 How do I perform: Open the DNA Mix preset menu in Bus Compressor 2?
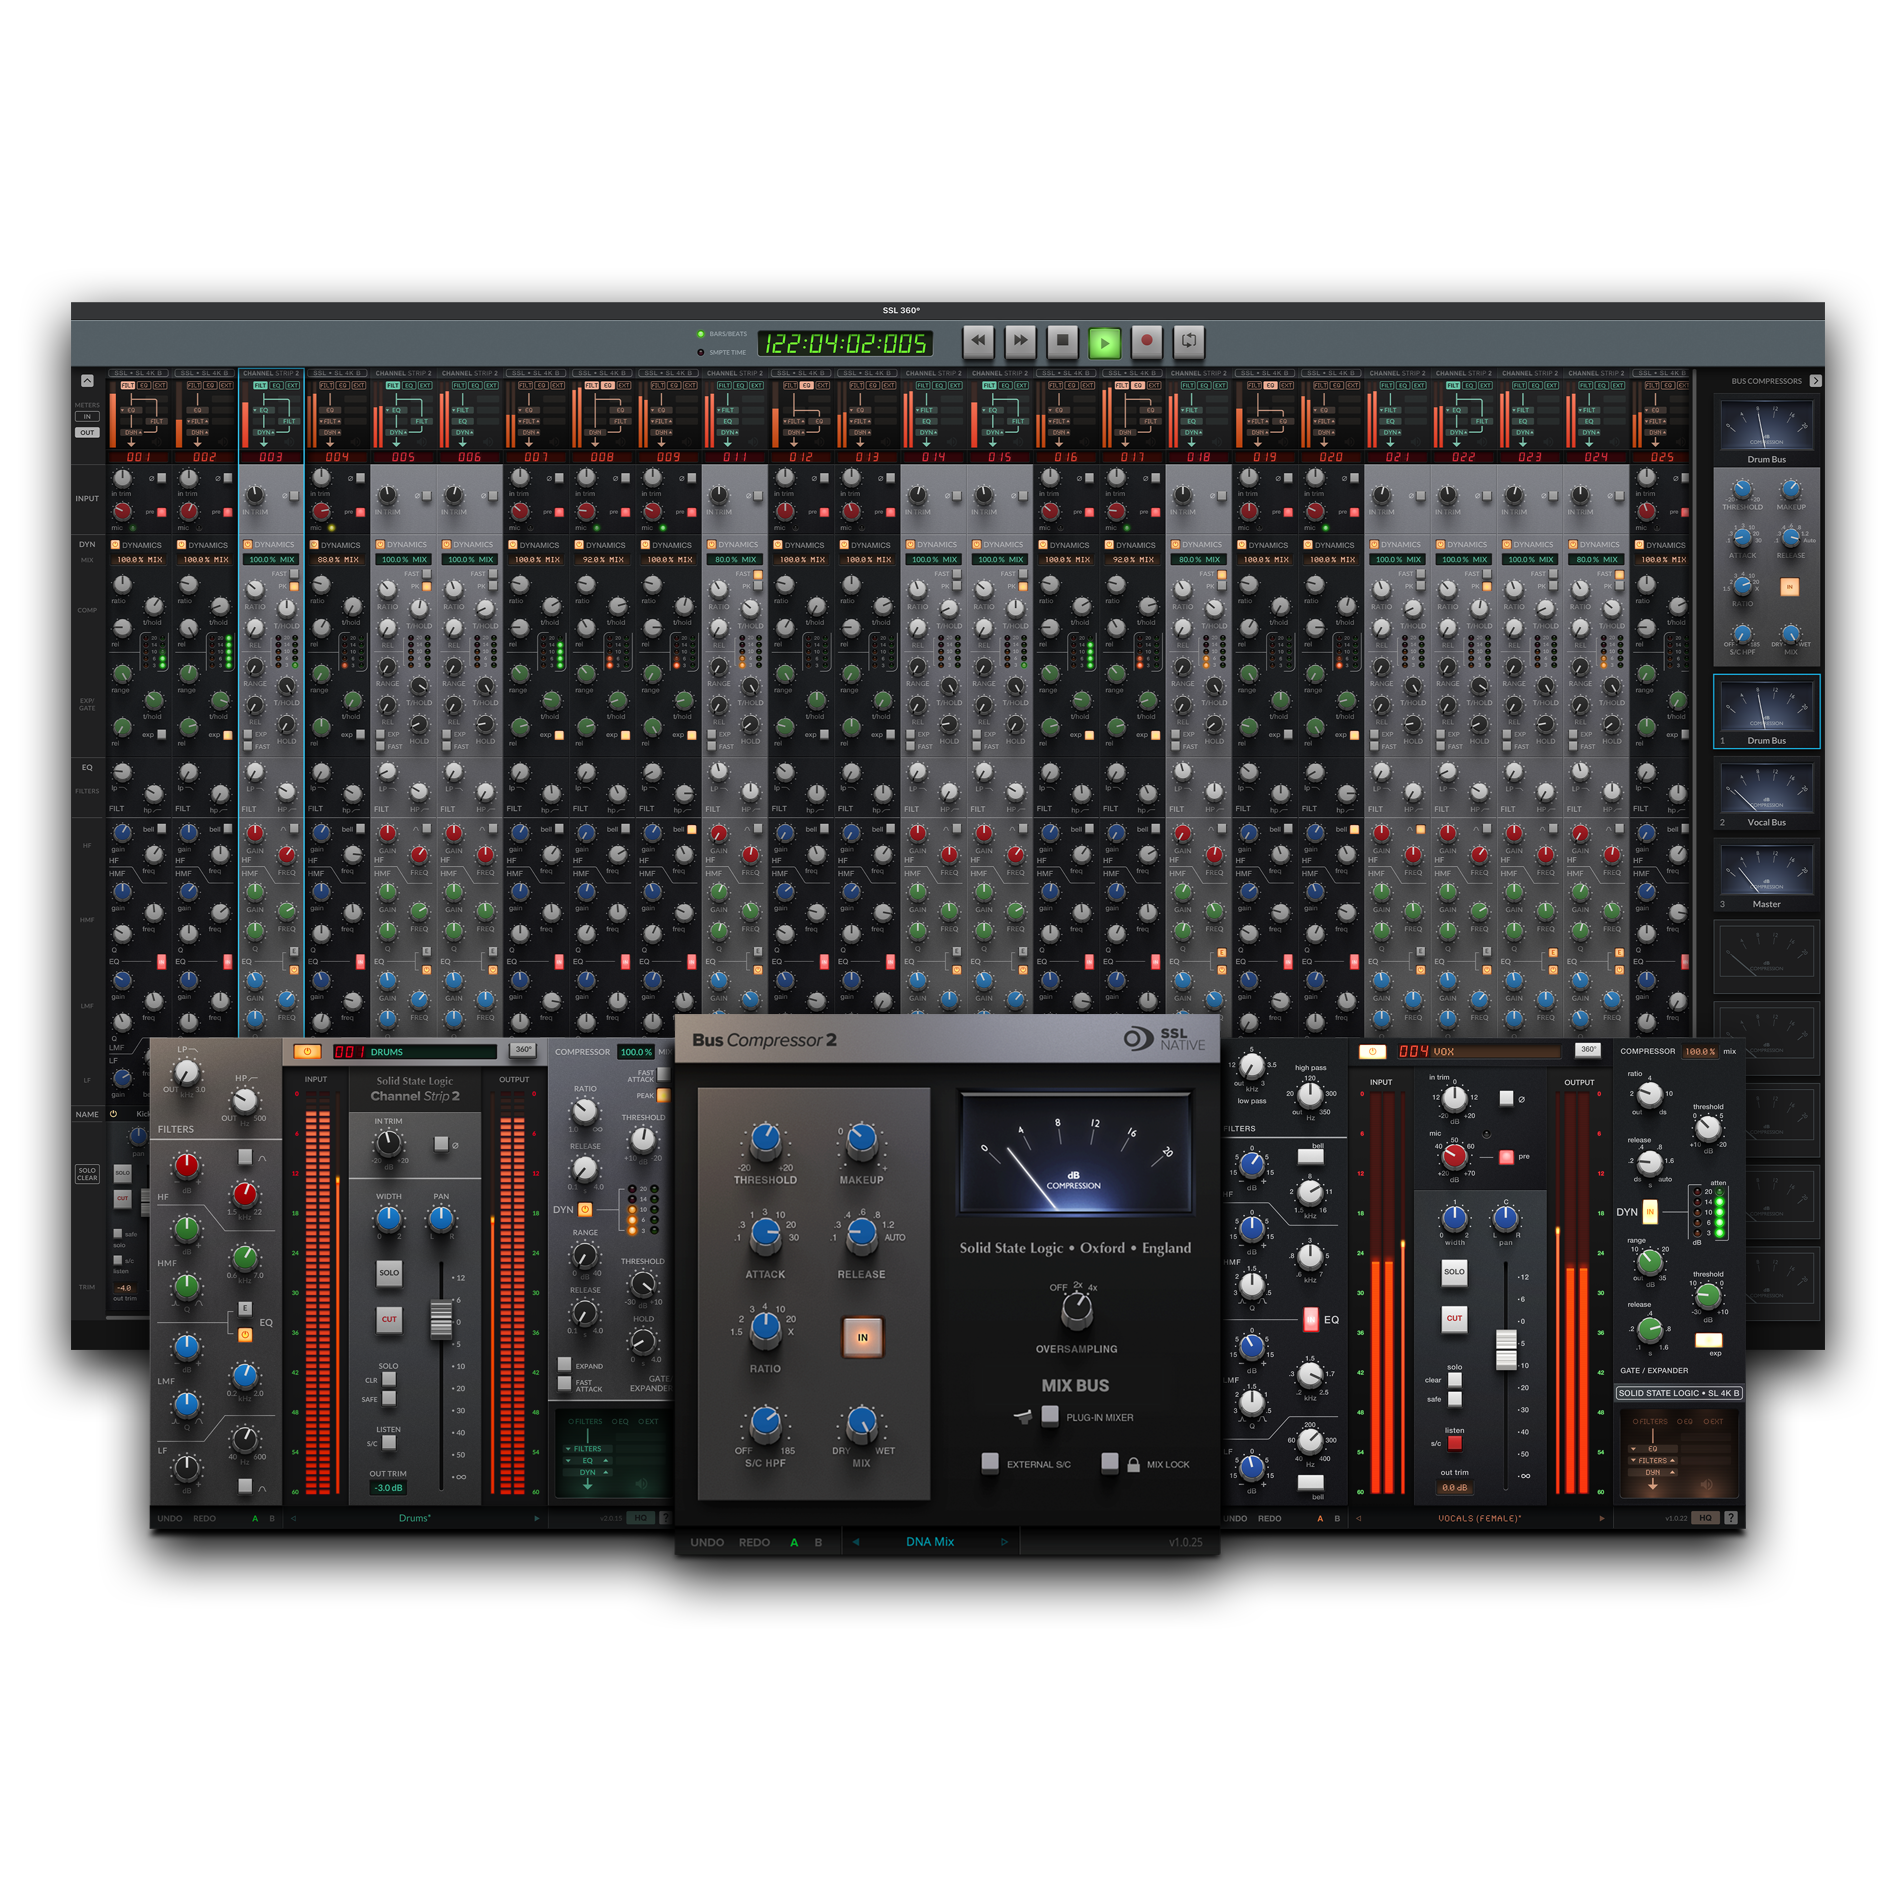(930, 1542)
